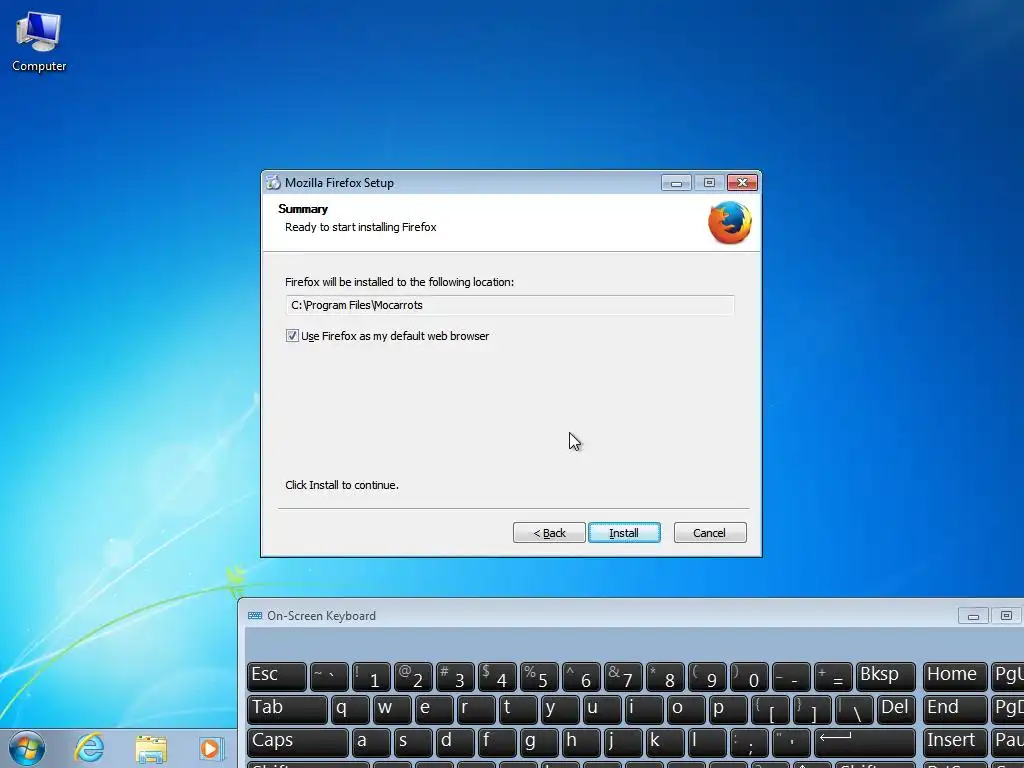The image size is (1024, 768).
Task: Click the Firefox logo in setup header
Action: click(729, 223)
